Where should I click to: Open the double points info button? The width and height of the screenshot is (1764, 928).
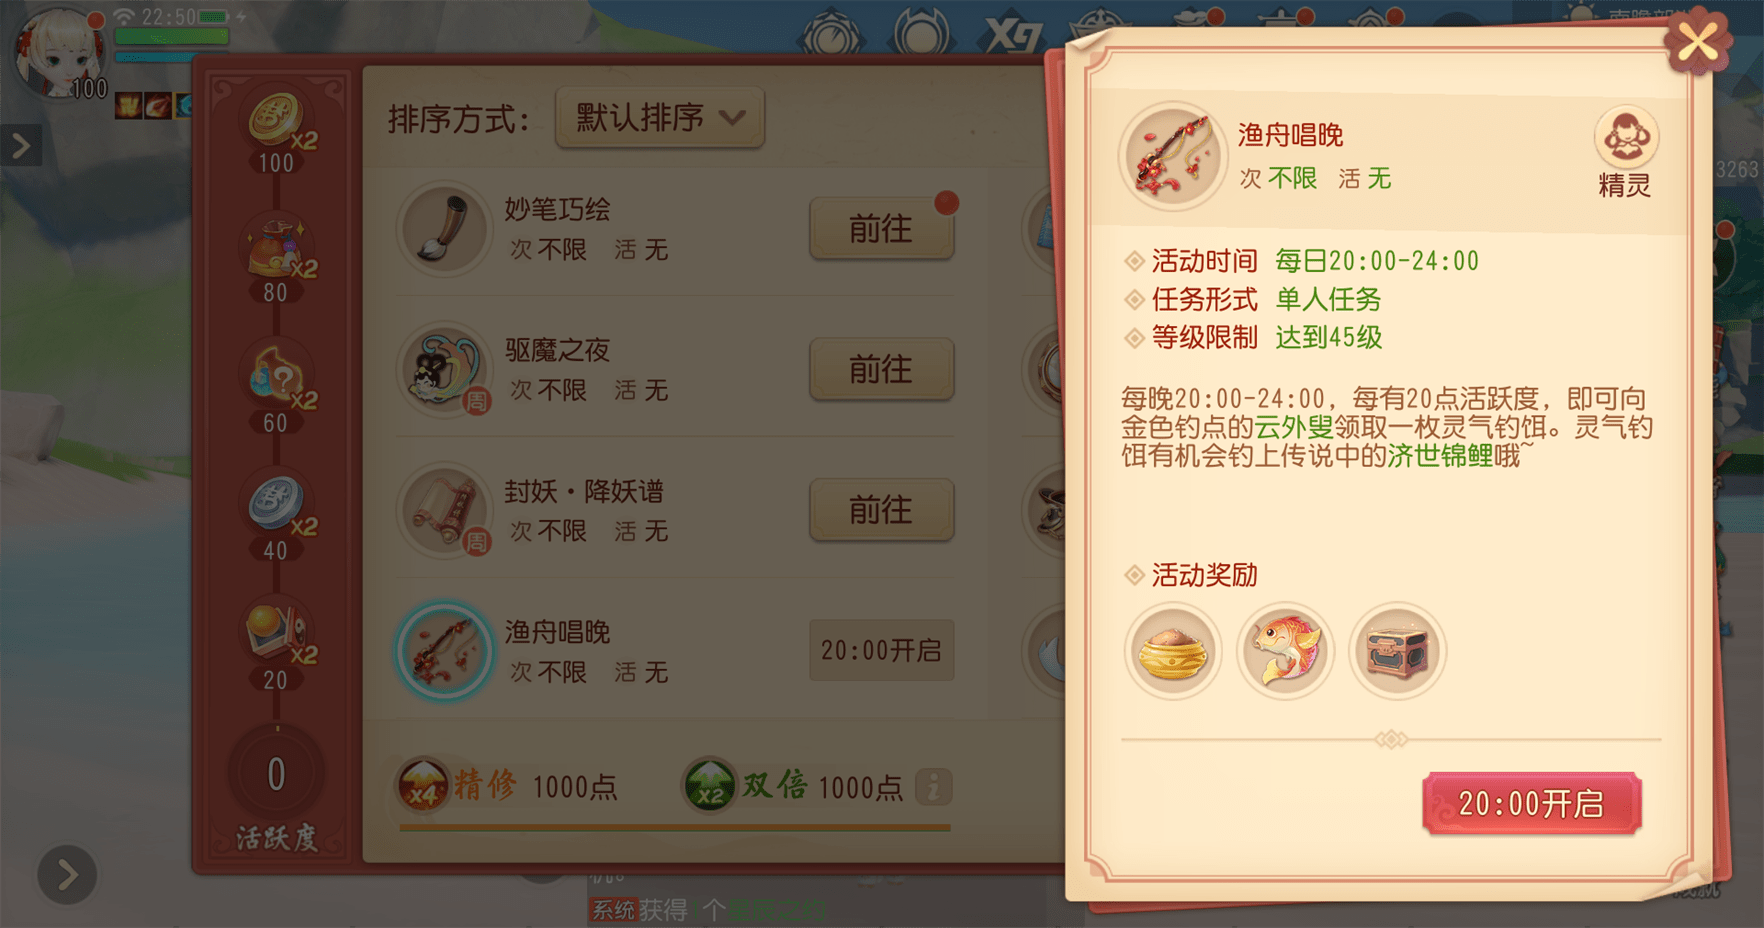pyautogui.click(x=933, y=787)
